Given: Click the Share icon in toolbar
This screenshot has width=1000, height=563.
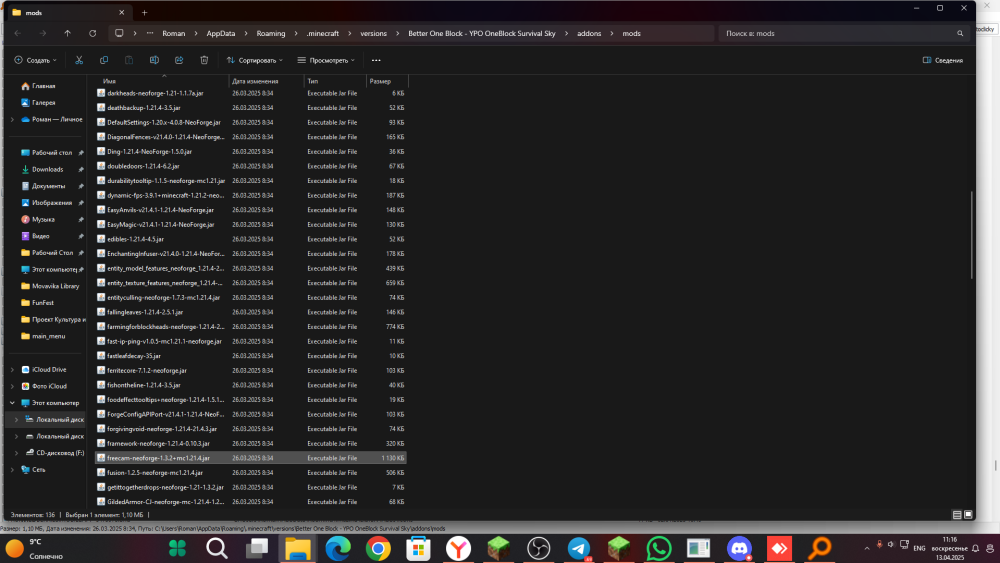Looking at the screenshot, I should (179, 60).
